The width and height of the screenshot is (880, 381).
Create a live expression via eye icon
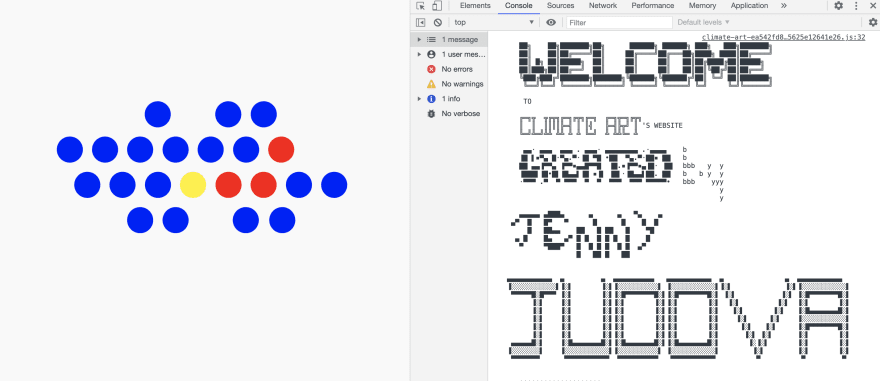551,22
